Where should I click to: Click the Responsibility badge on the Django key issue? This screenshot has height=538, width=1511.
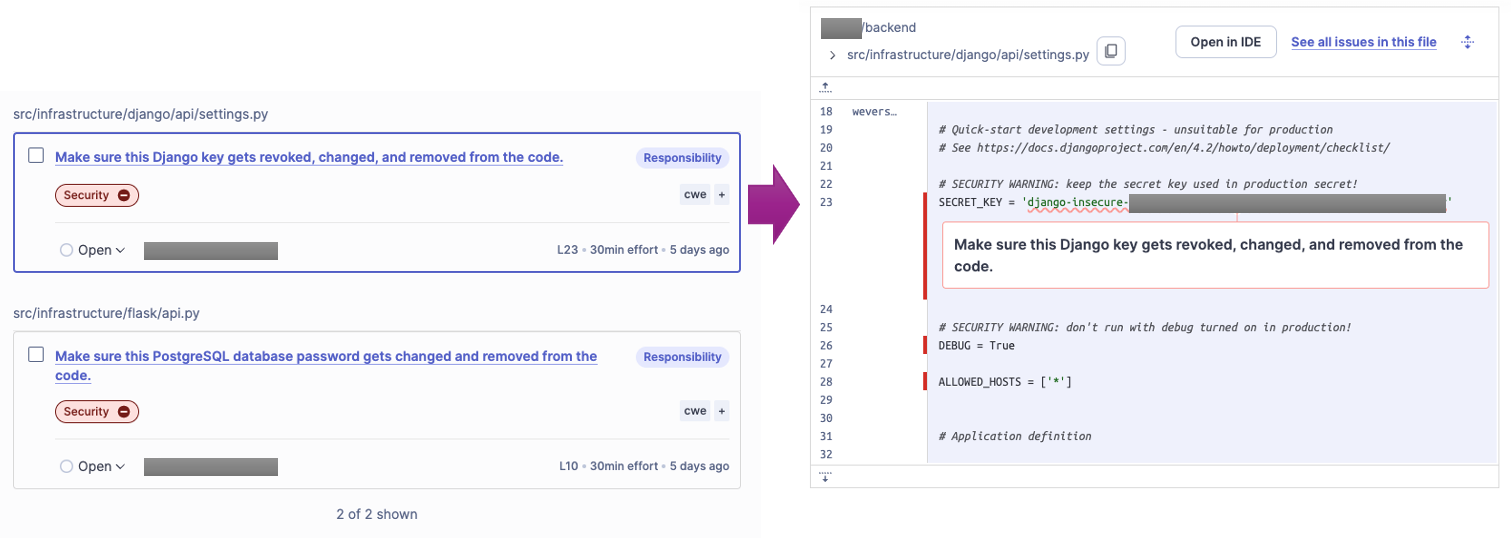click(x=682, y=158)
